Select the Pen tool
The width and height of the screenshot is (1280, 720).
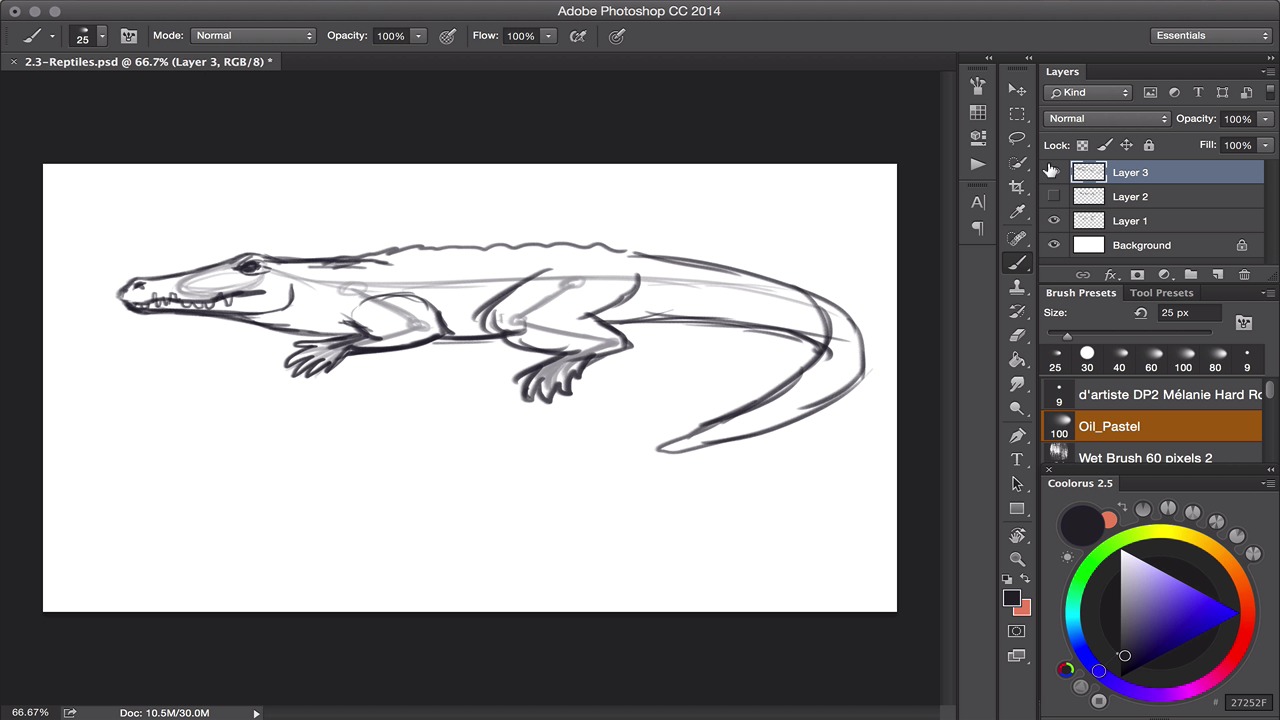pyautogui.click(x=1017, y=435)
